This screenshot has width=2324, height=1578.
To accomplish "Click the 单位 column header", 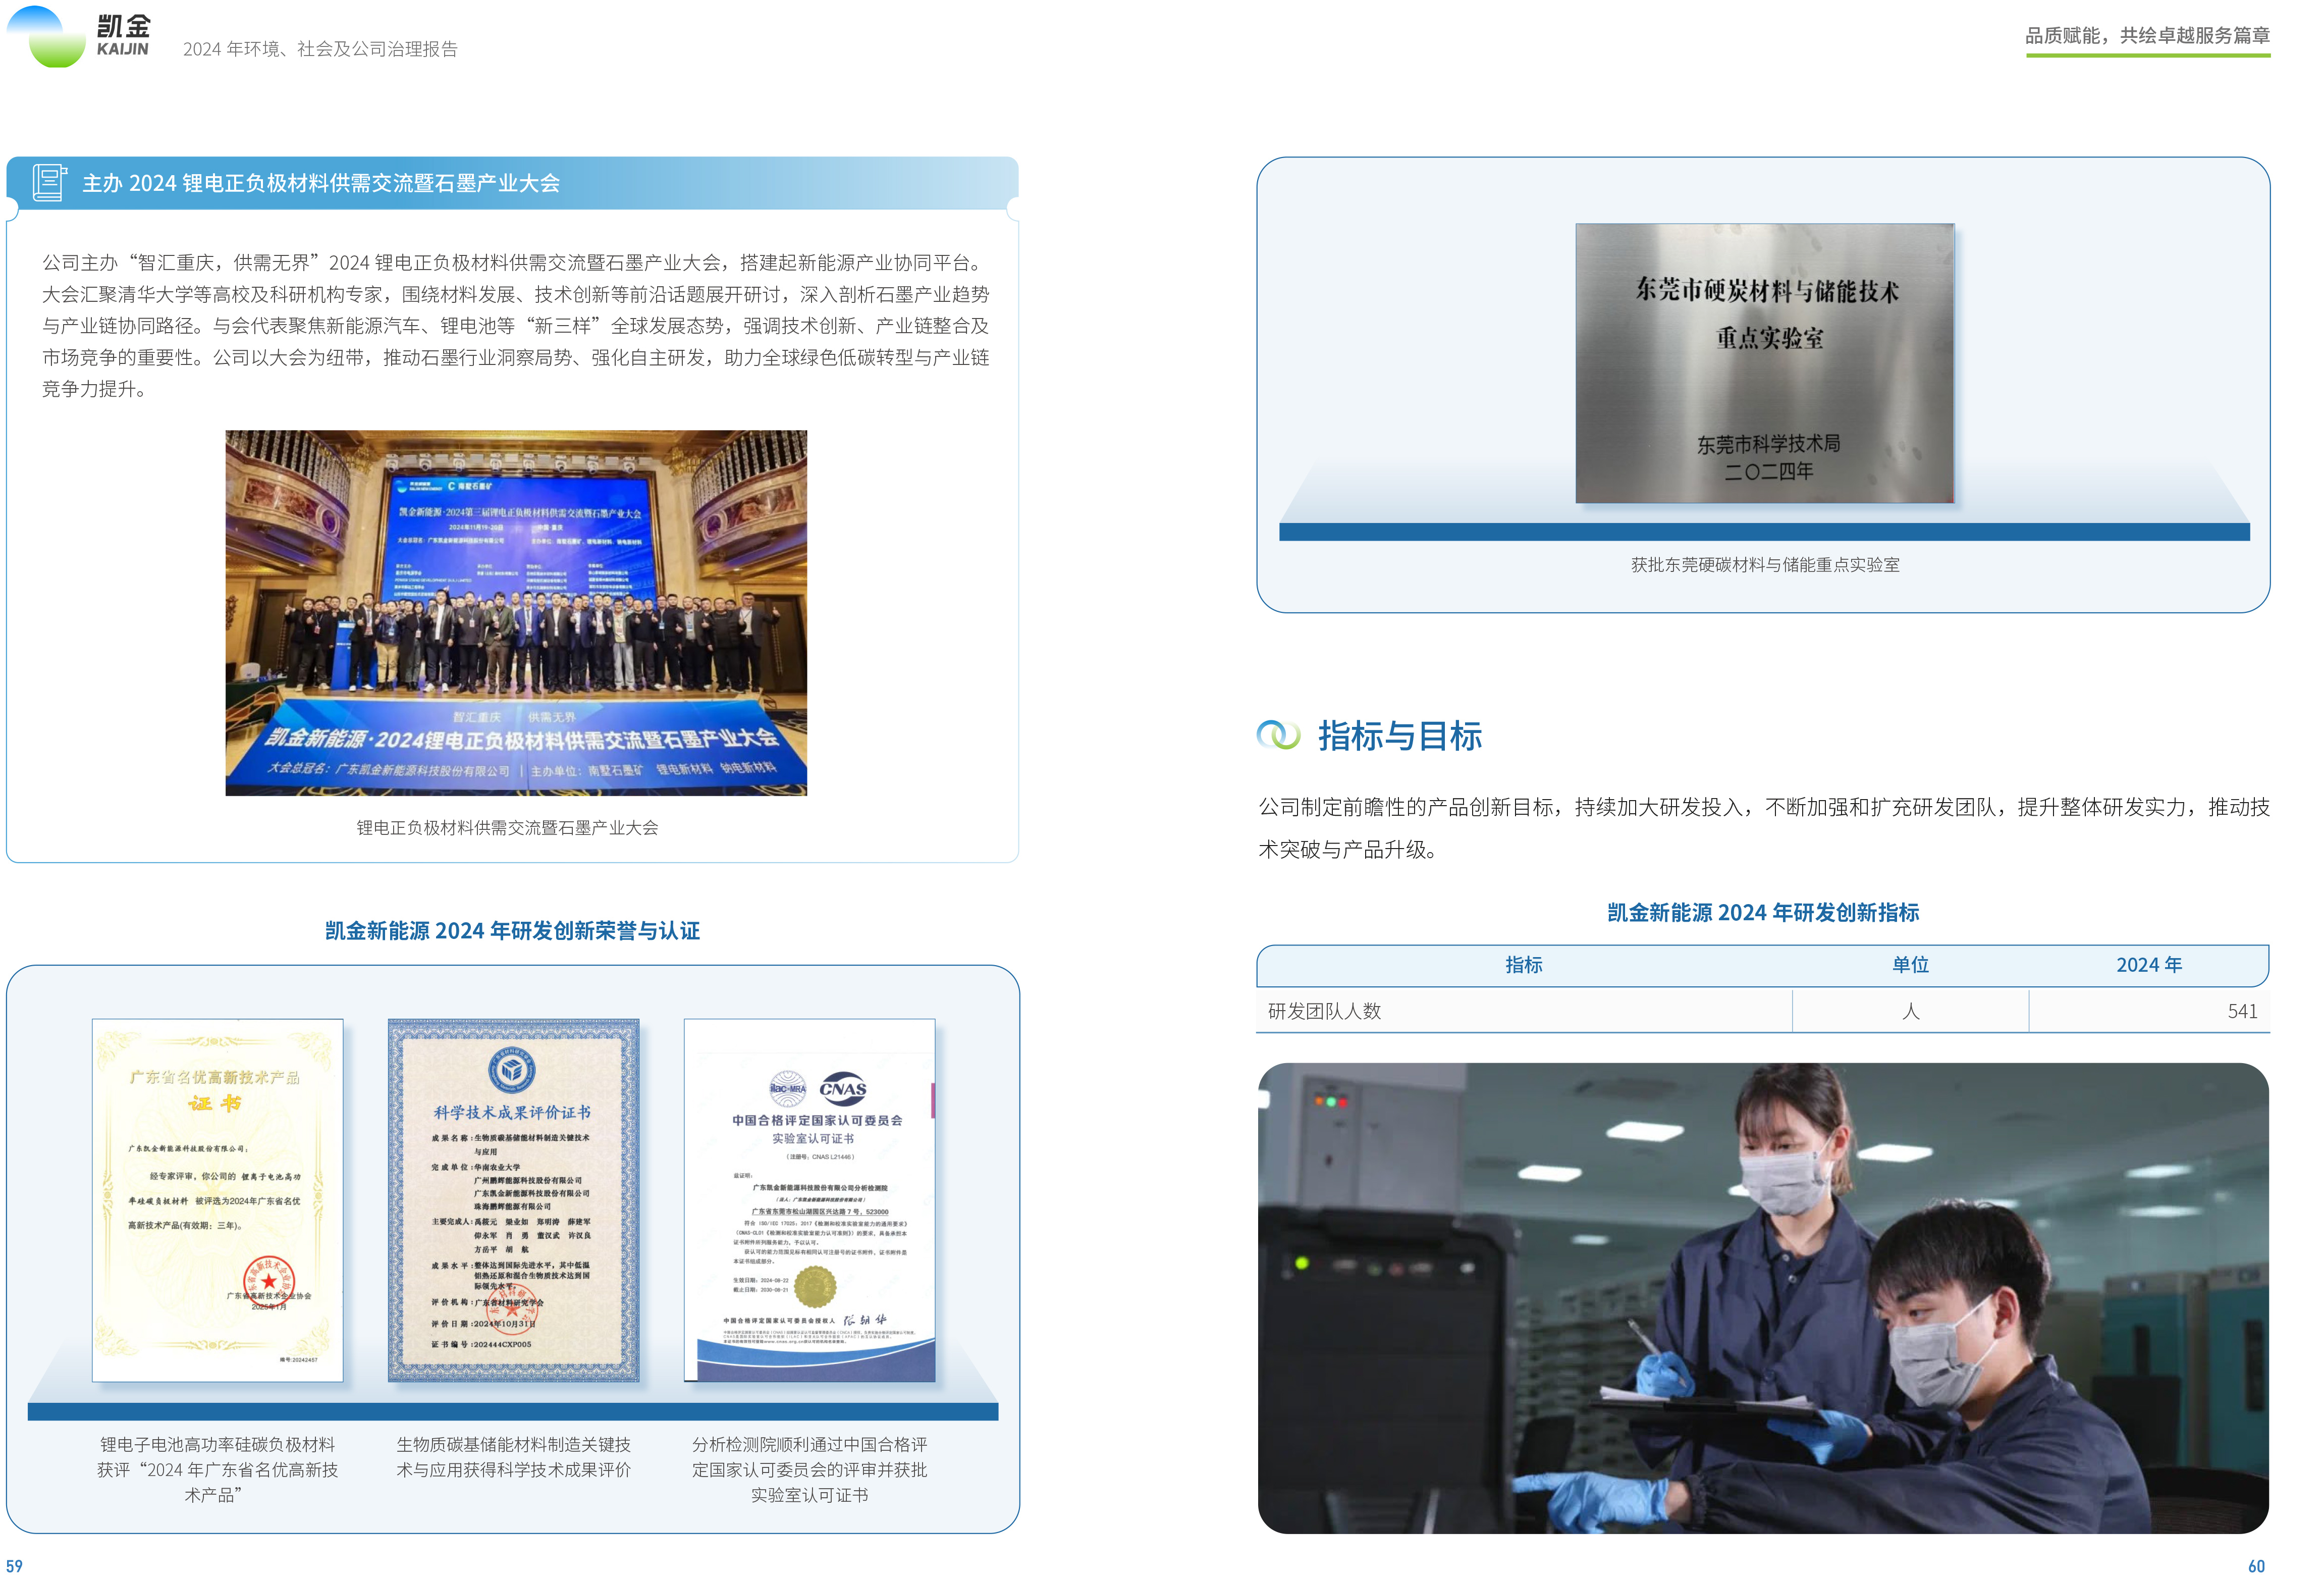I will coord(1910,965).
